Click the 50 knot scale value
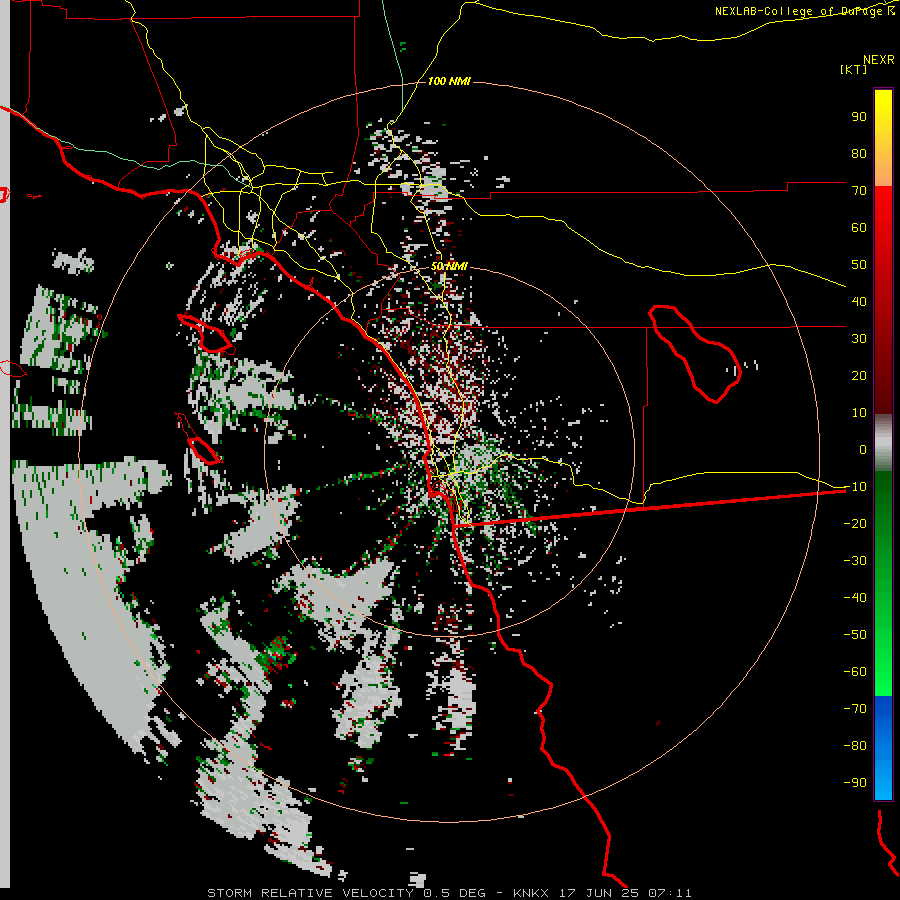 click(x=859, y=265)
